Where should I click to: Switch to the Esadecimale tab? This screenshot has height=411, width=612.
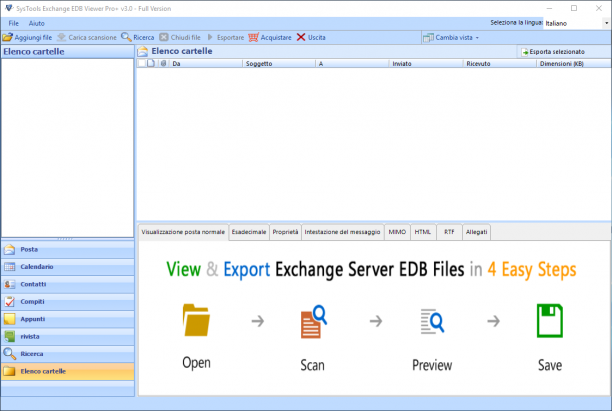(249, 232)
